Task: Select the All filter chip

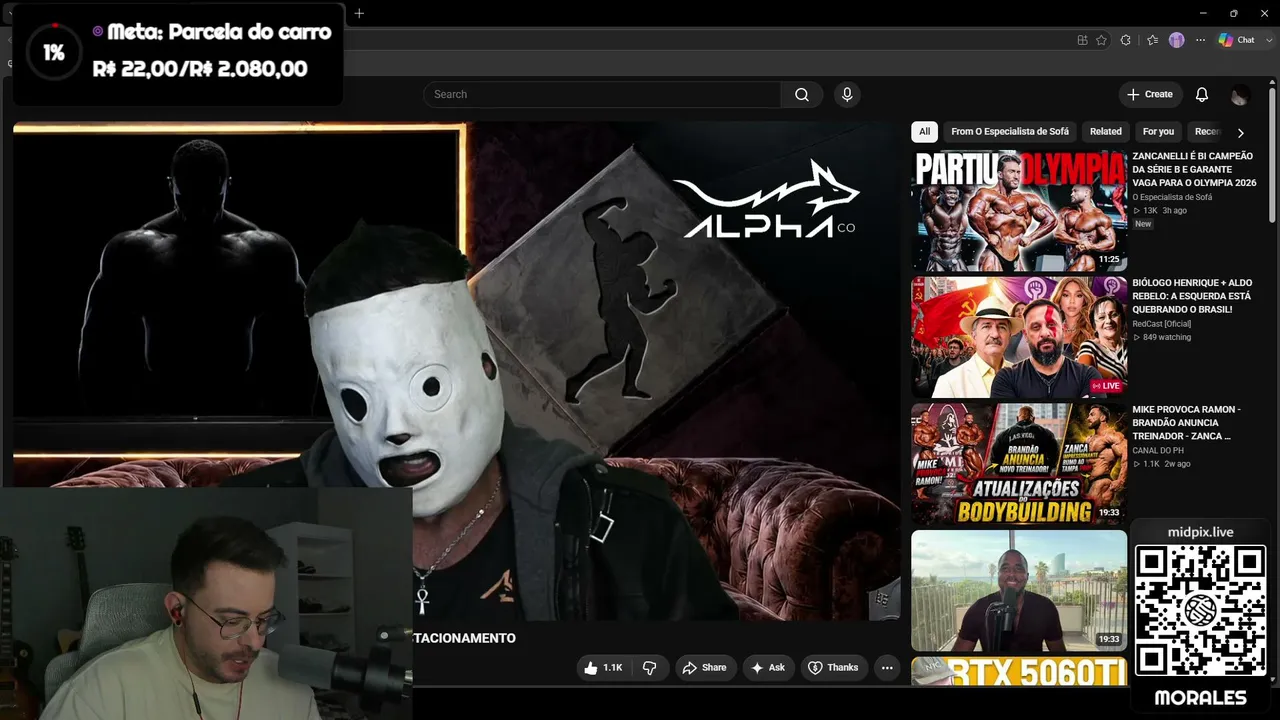Action: (924, 132)
